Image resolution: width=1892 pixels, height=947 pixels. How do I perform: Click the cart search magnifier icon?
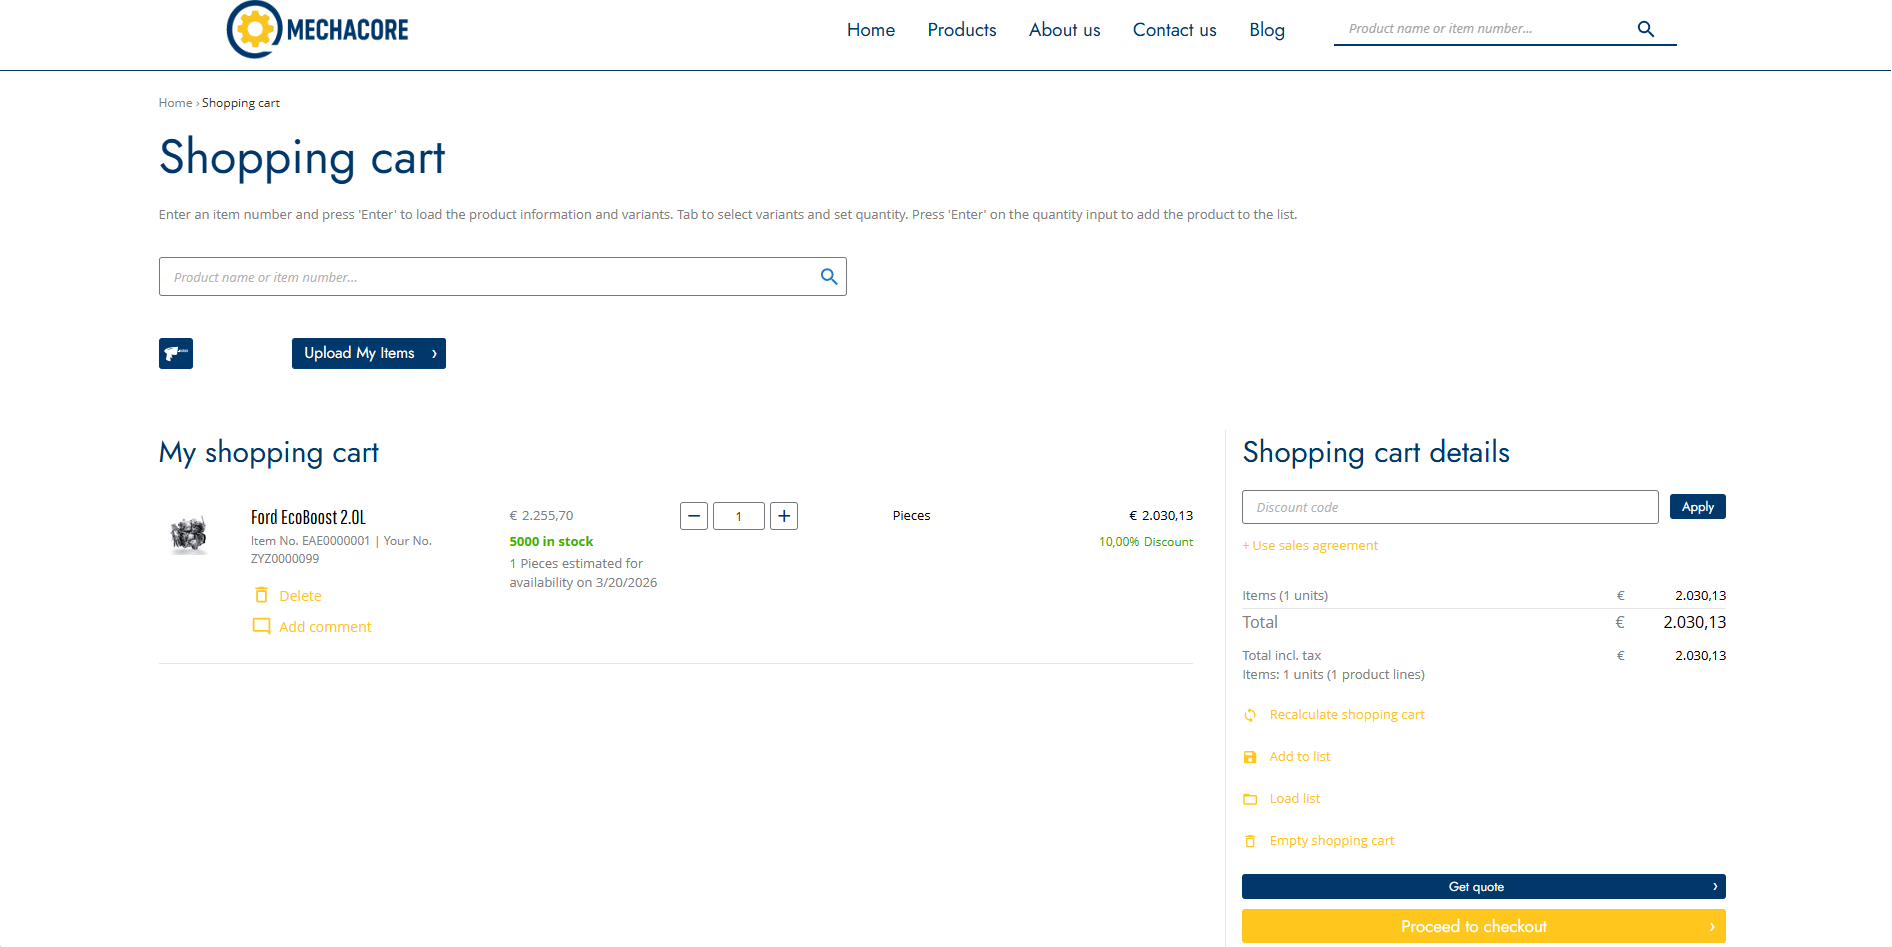829,277
